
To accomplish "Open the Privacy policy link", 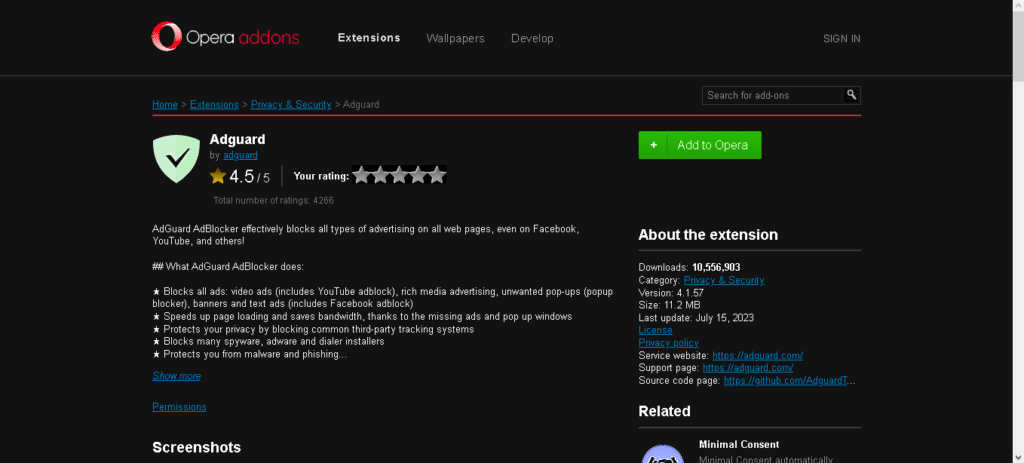I will pos(669,343).
